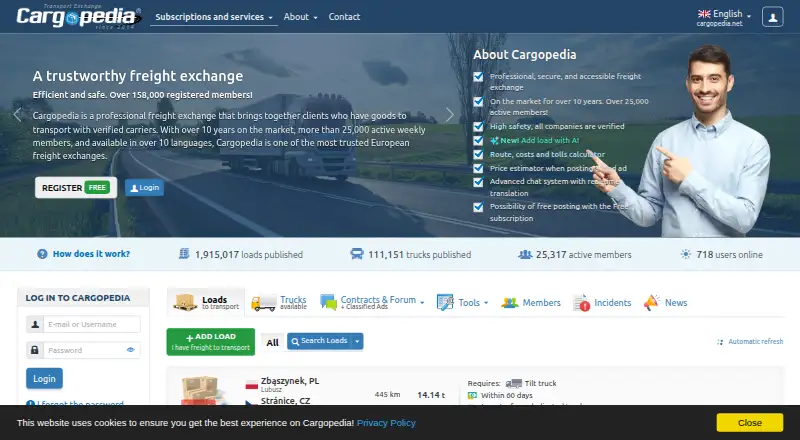Screen dimensions: 800x440
Task: Click the trucks published truck icon
Action: click(x=357, y=254)
